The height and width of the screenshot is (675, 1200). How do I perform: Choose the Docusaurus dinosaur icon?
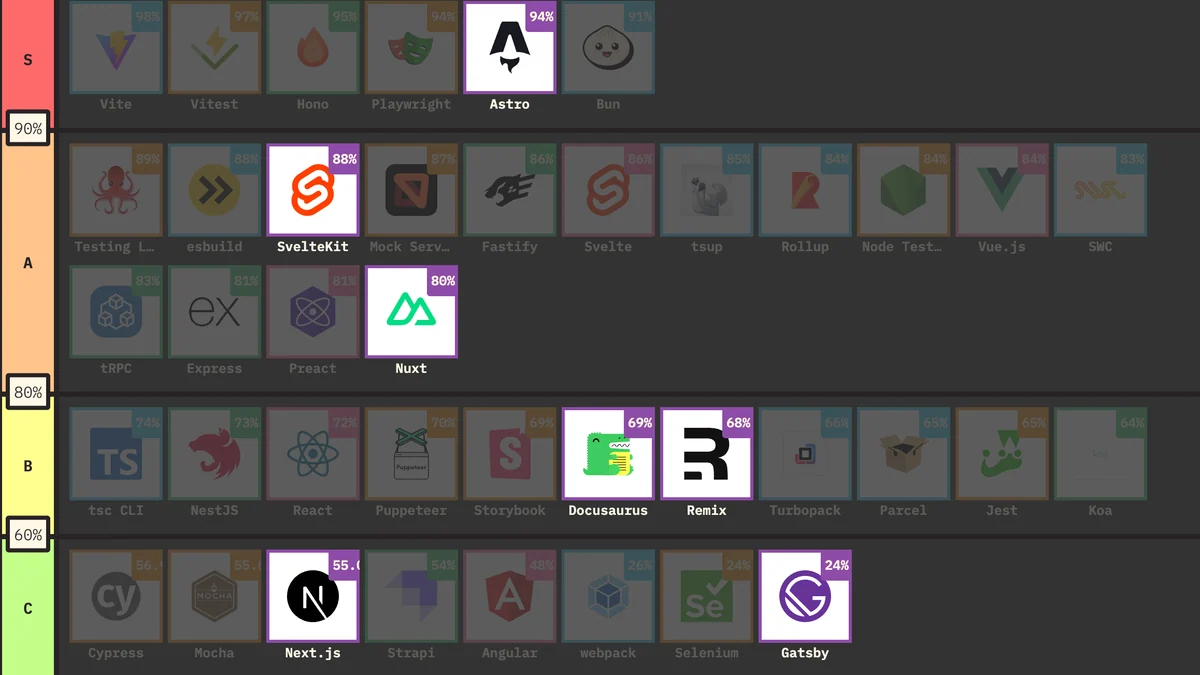pyautogui.click(x=608, y=454)
